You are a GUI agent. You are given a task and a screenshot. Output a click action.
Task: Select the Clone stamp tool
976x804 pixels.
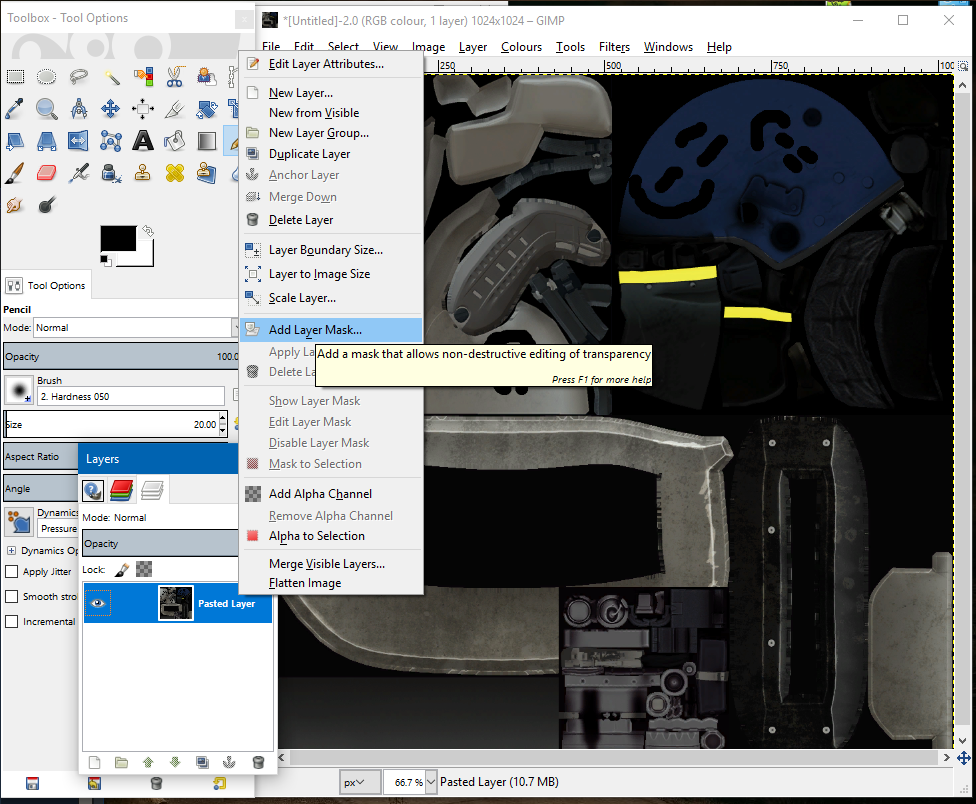(143, 173)
